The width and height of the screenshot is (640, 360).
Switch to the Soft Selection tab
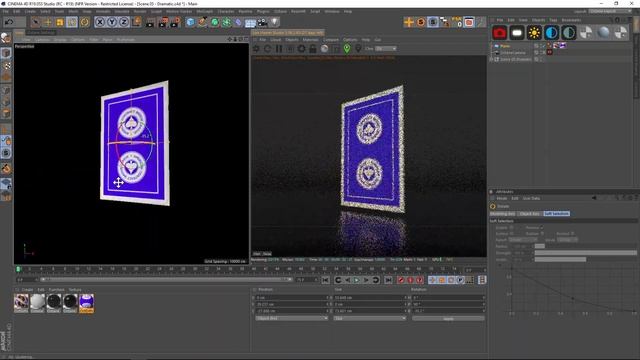click(556, 213)
